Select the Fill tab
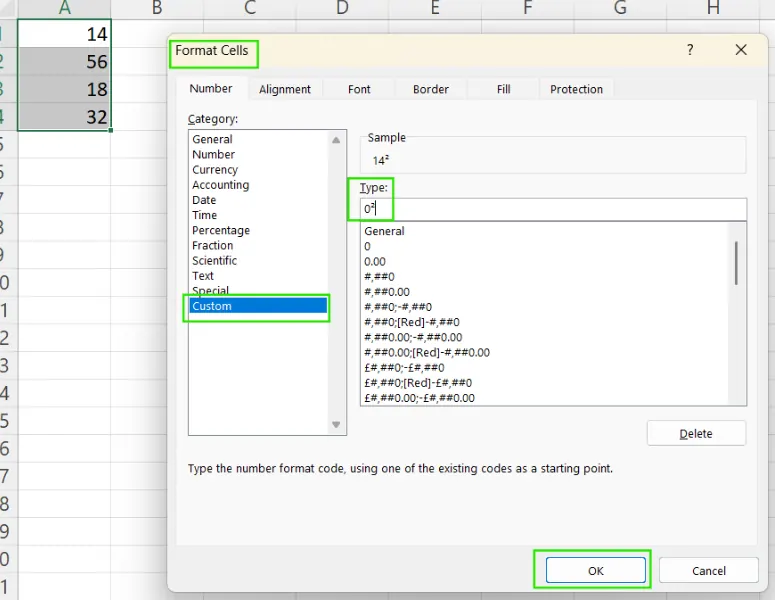This screenshot has height=600, width=775. 504,89
